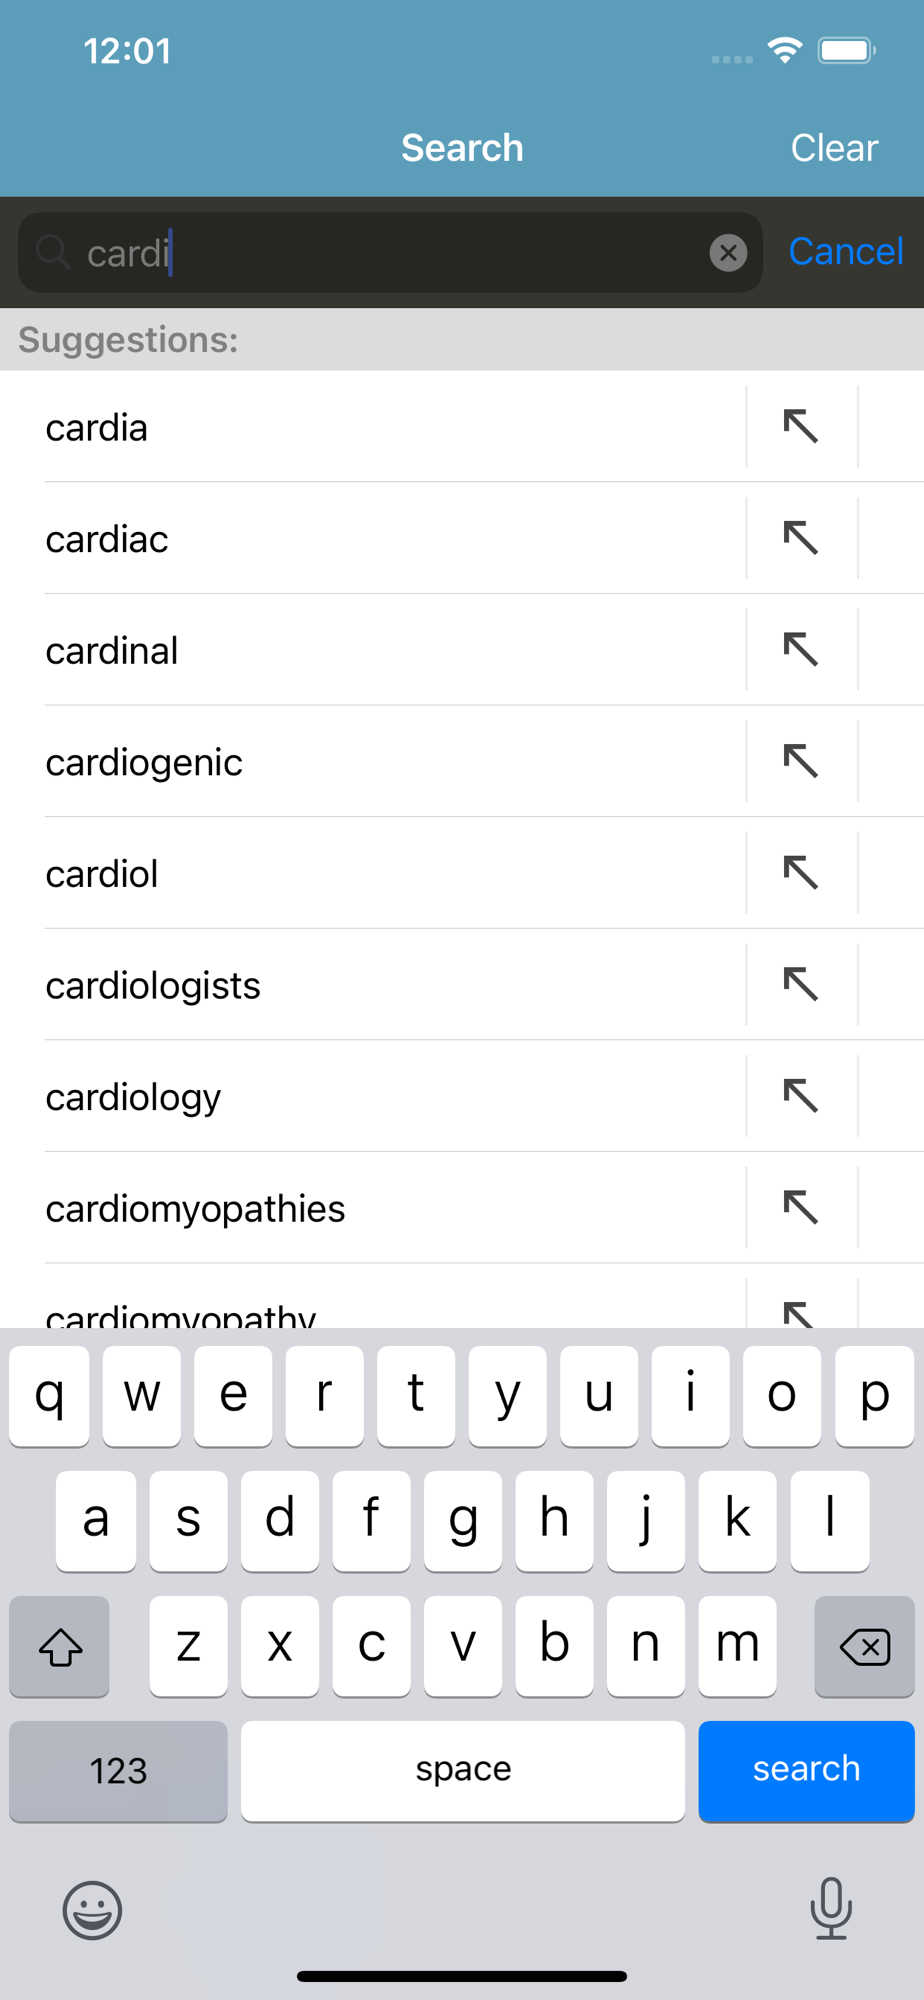
Task: Tap the arrow icon for cardiogenic
Action: (801, 762)
